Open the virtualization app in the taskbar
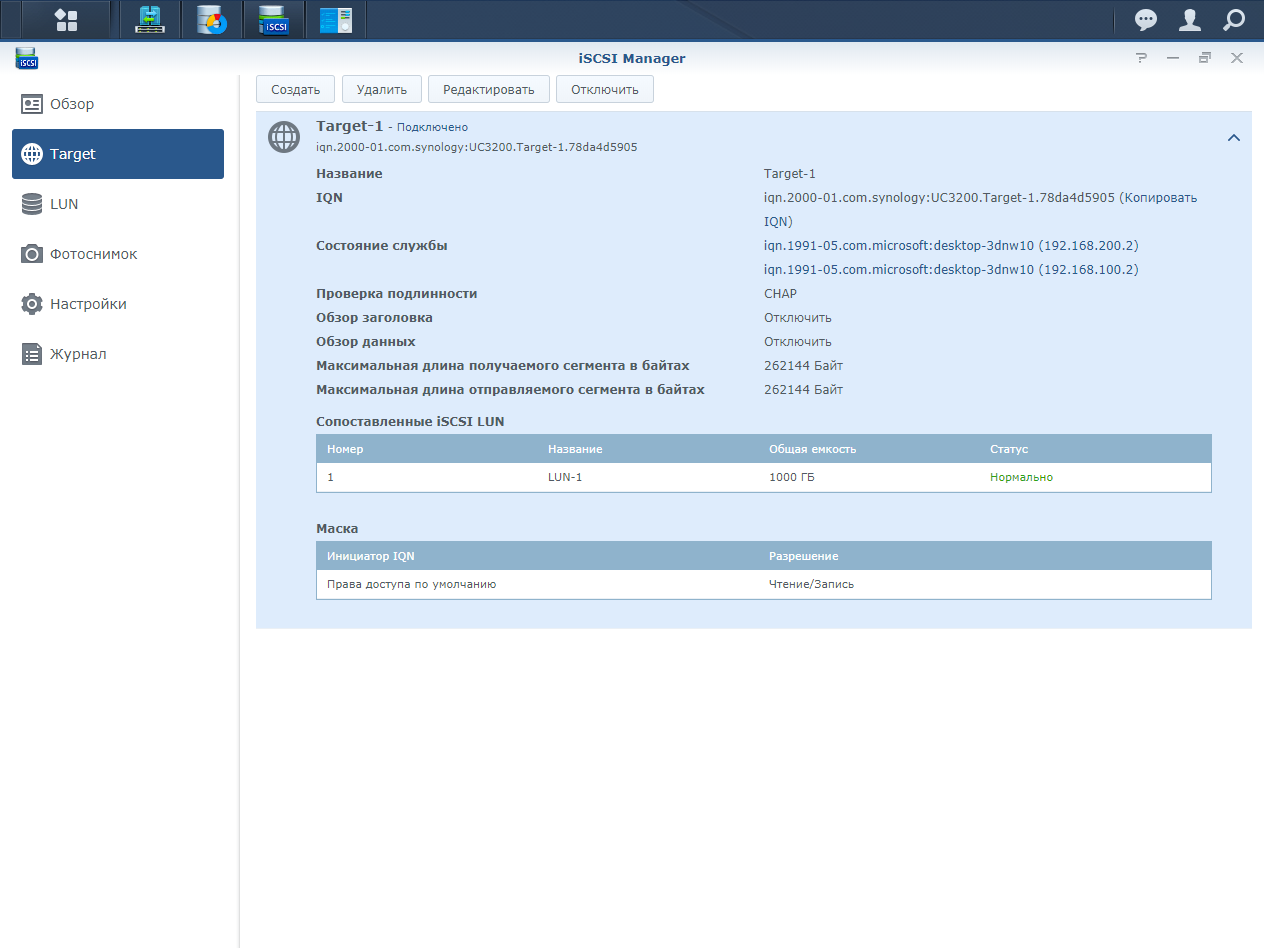The width and height of the screenshot is (1264, 948). (x=150, y=20)
